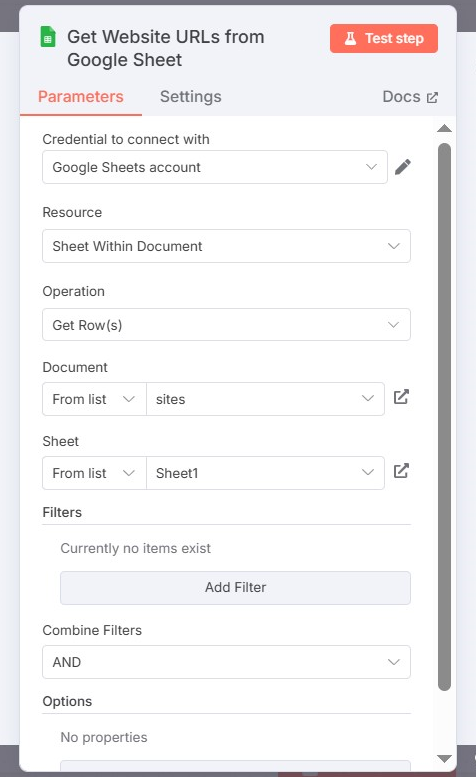
Task: Expand the Combine Filters AND dropdown
Action: click(x=226, y=662)
